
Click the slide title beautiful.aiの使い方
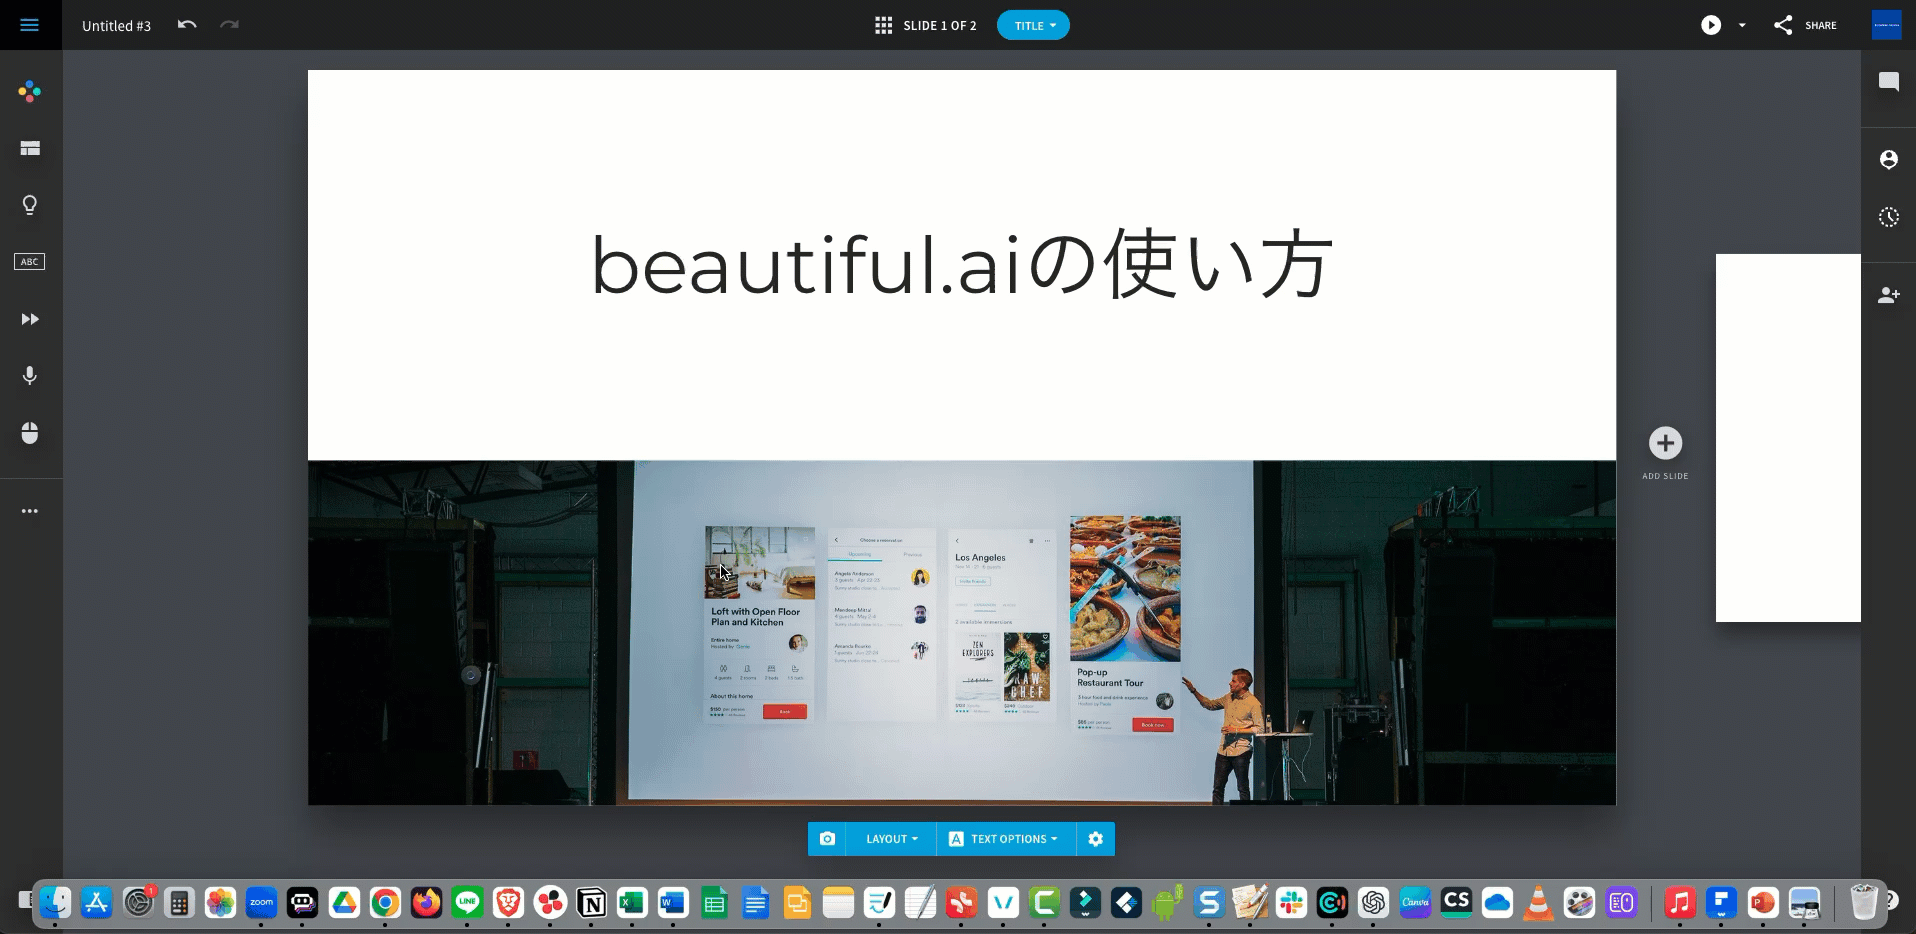[x=961, y=265]
